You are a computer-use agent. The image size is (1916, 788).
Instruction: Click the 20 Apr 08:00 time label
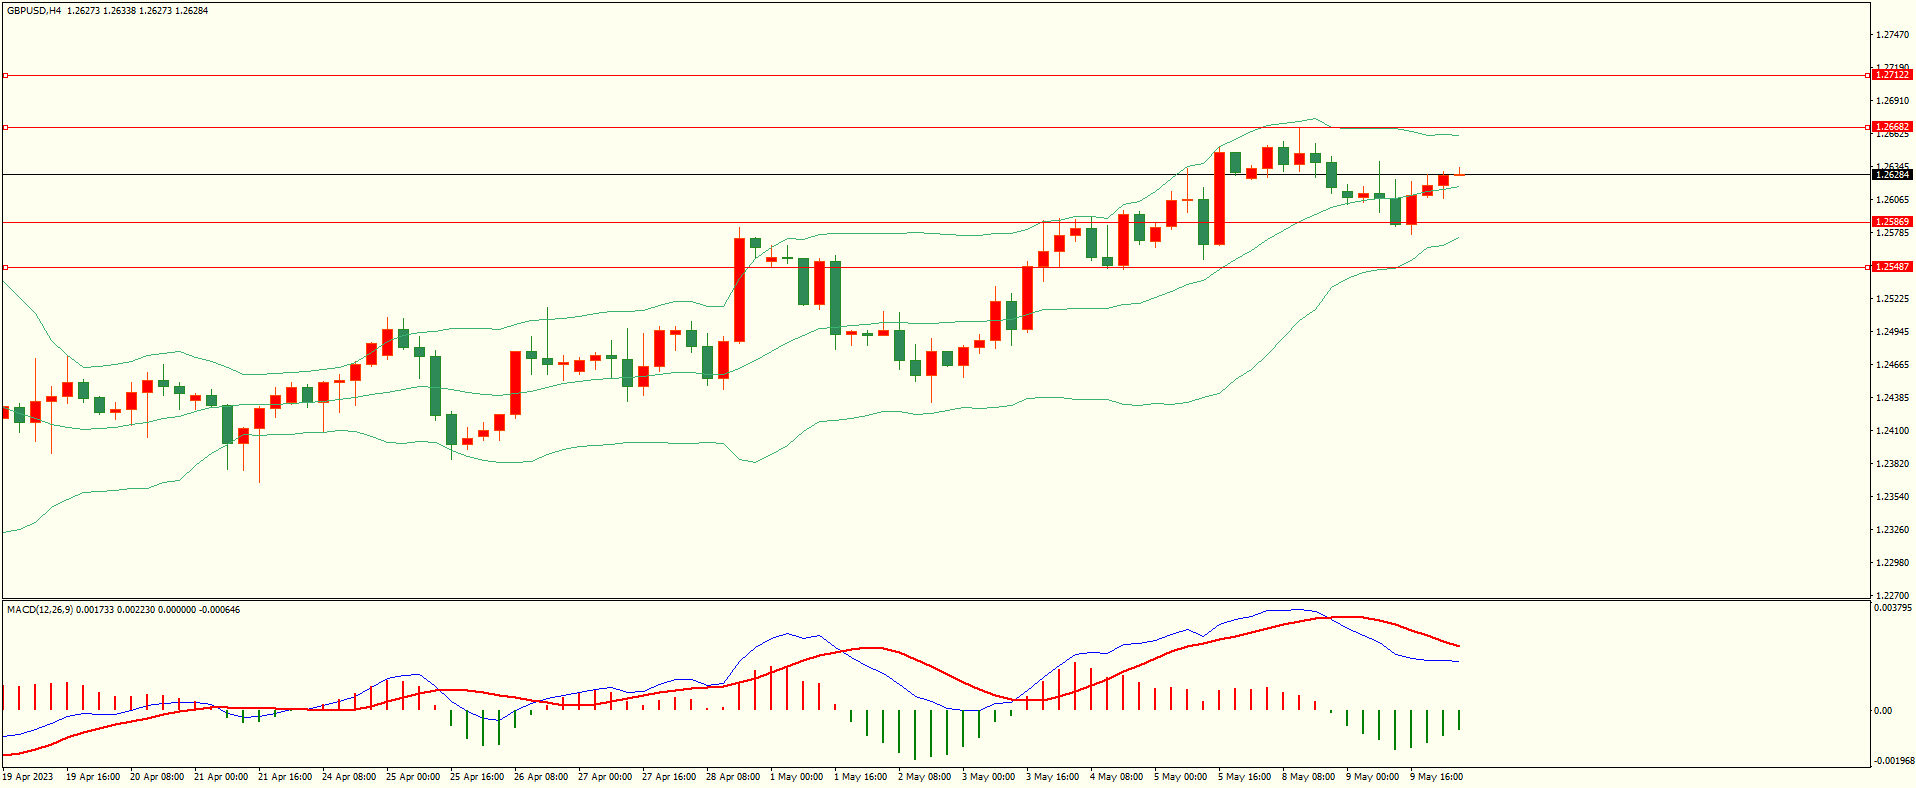pyautogui.click(x=157, y=777)
